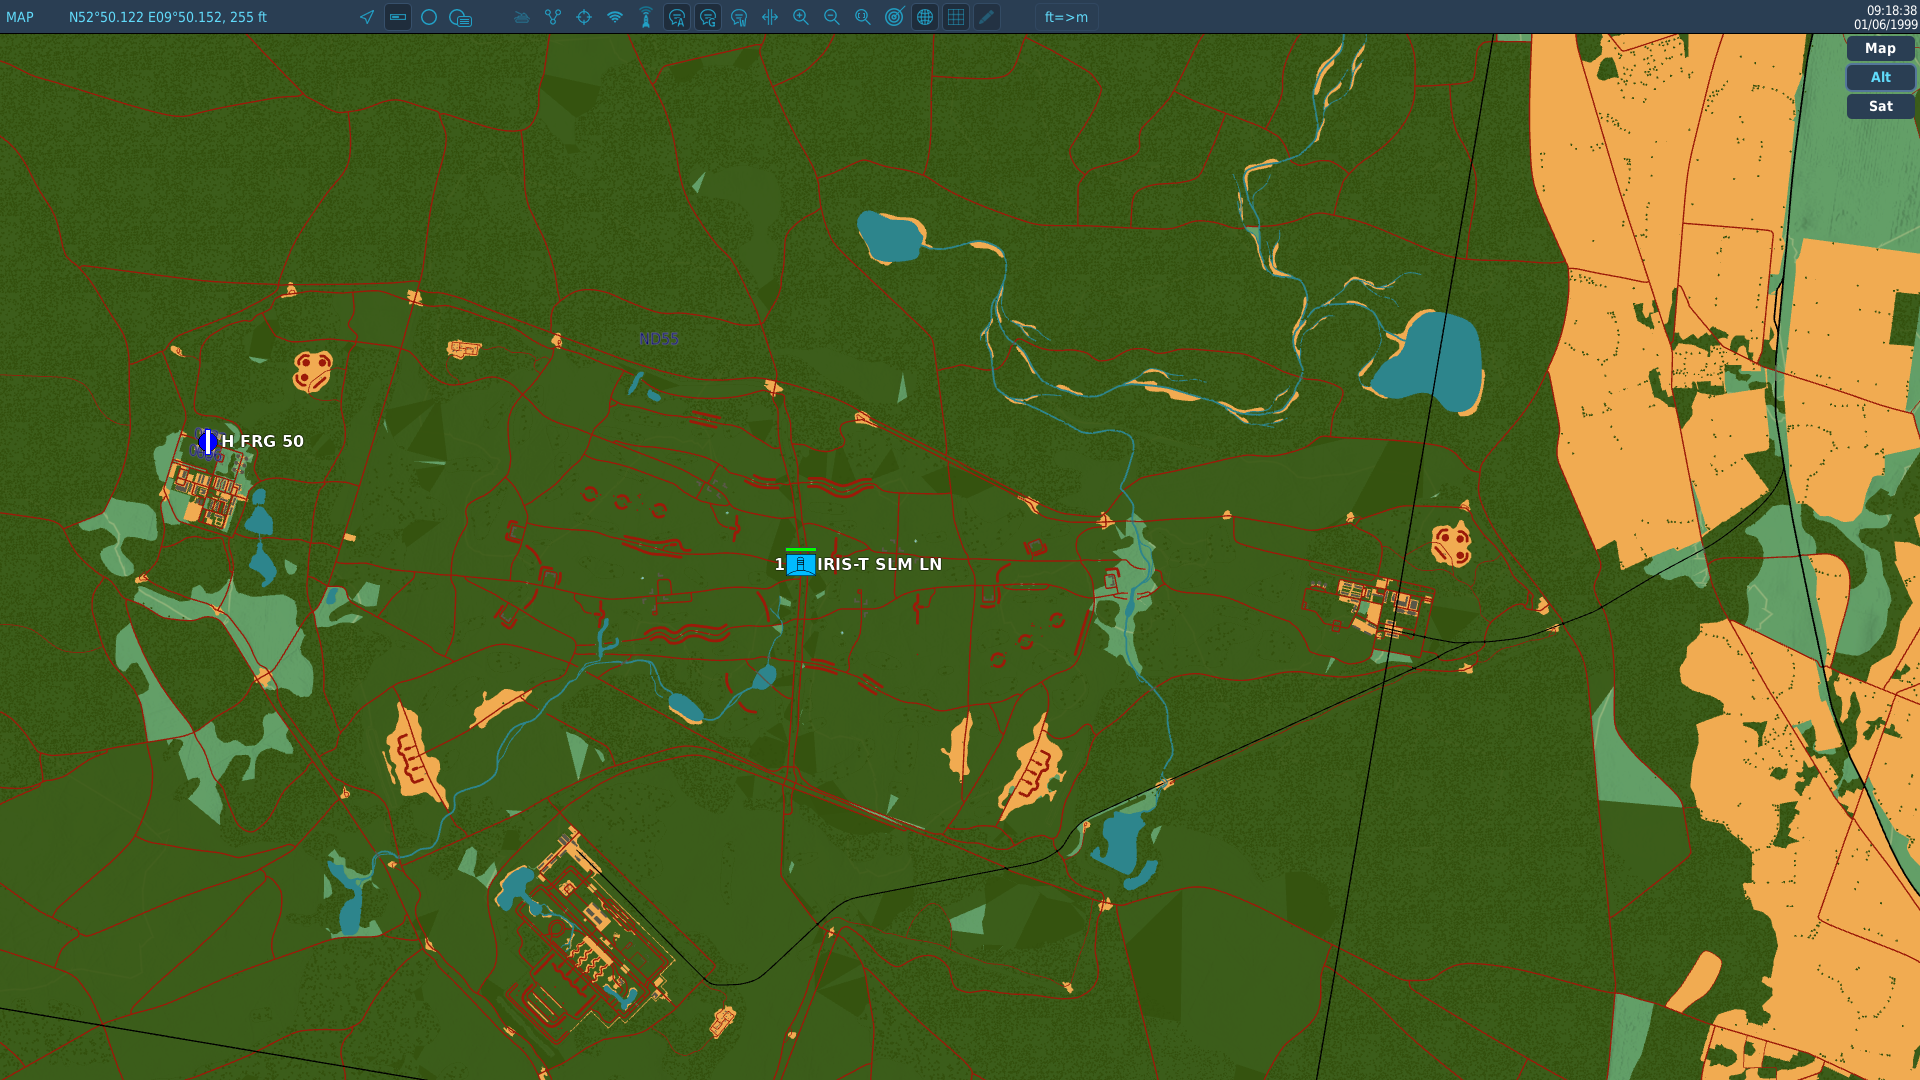This screenshot has width=1920, height=1080.
Task: Click the bullseye target icon
Action: pos(894,17)
